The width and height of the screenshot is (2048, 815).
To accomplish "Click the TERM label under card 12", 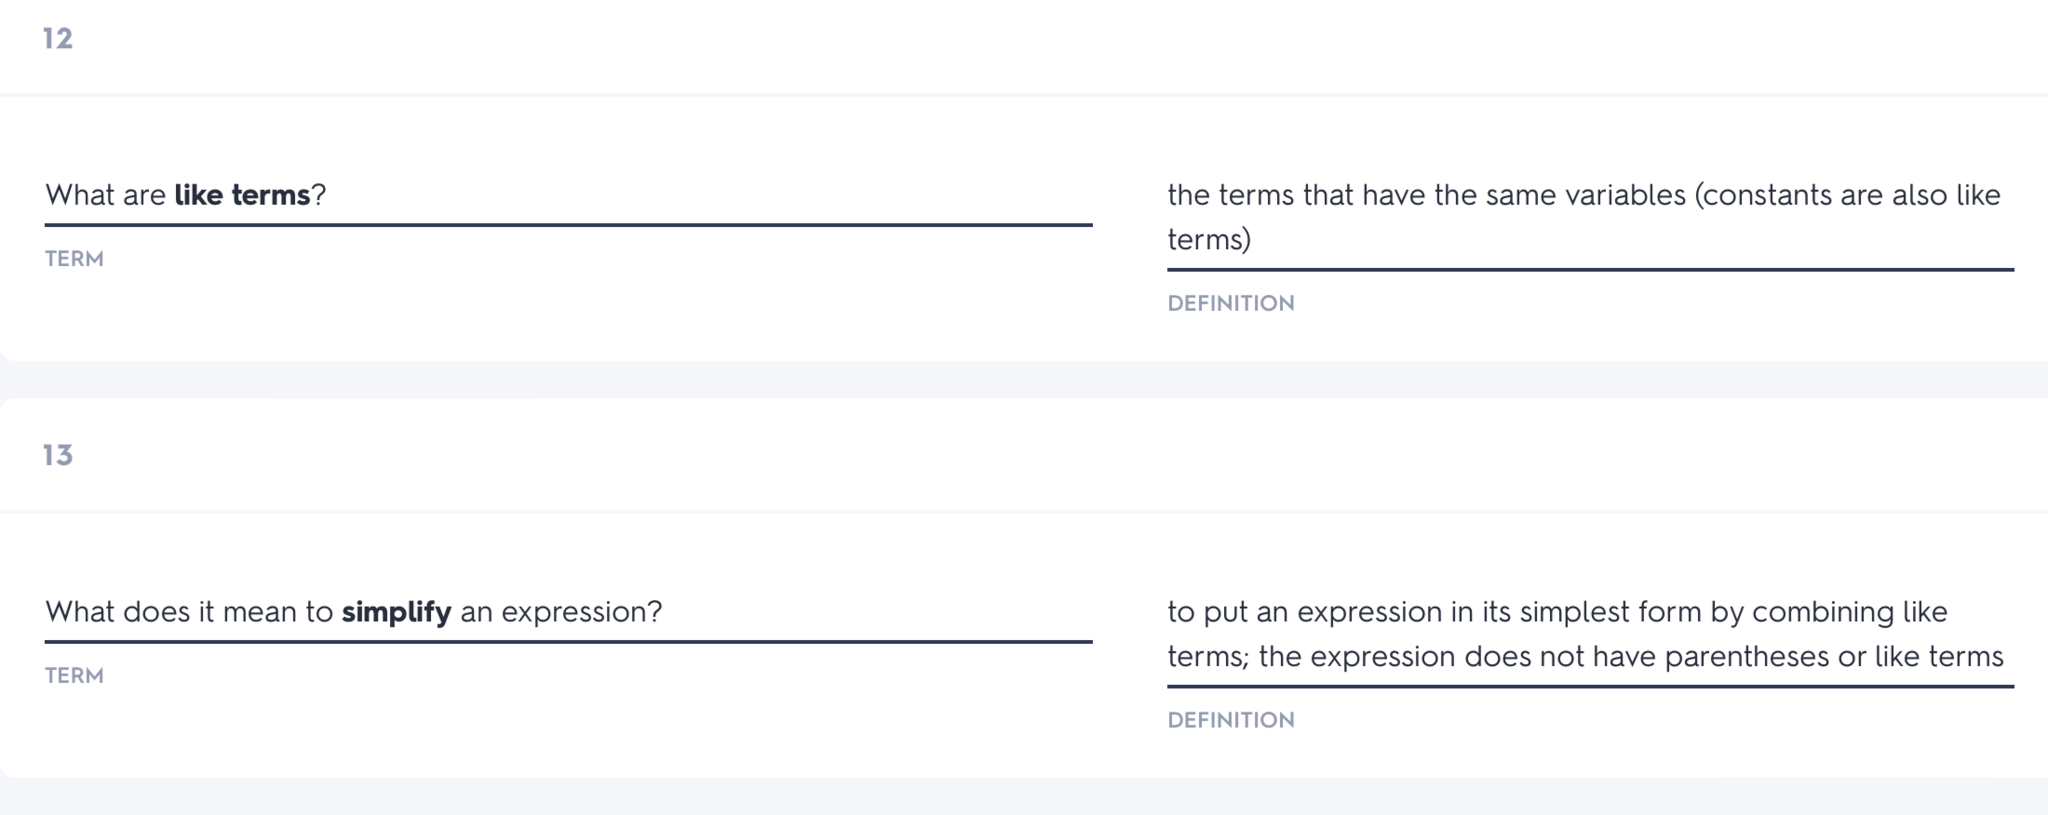I will [74, 259].
